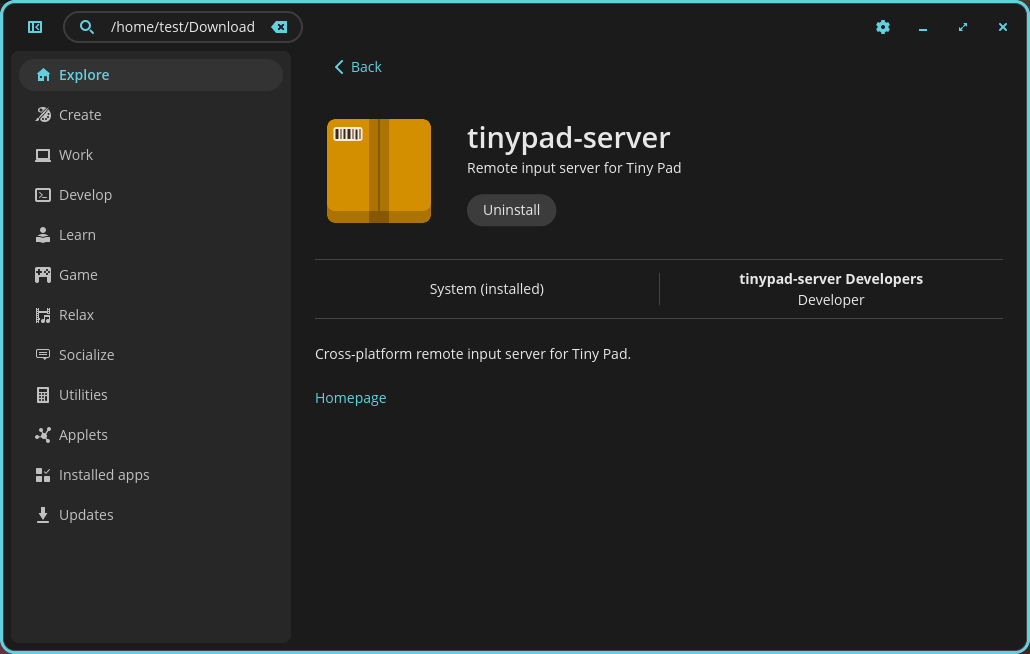Click into the /home/test/Download search field
This screenshot has width=1030, height=654.
pyautogui.click(x=183, y=27)
